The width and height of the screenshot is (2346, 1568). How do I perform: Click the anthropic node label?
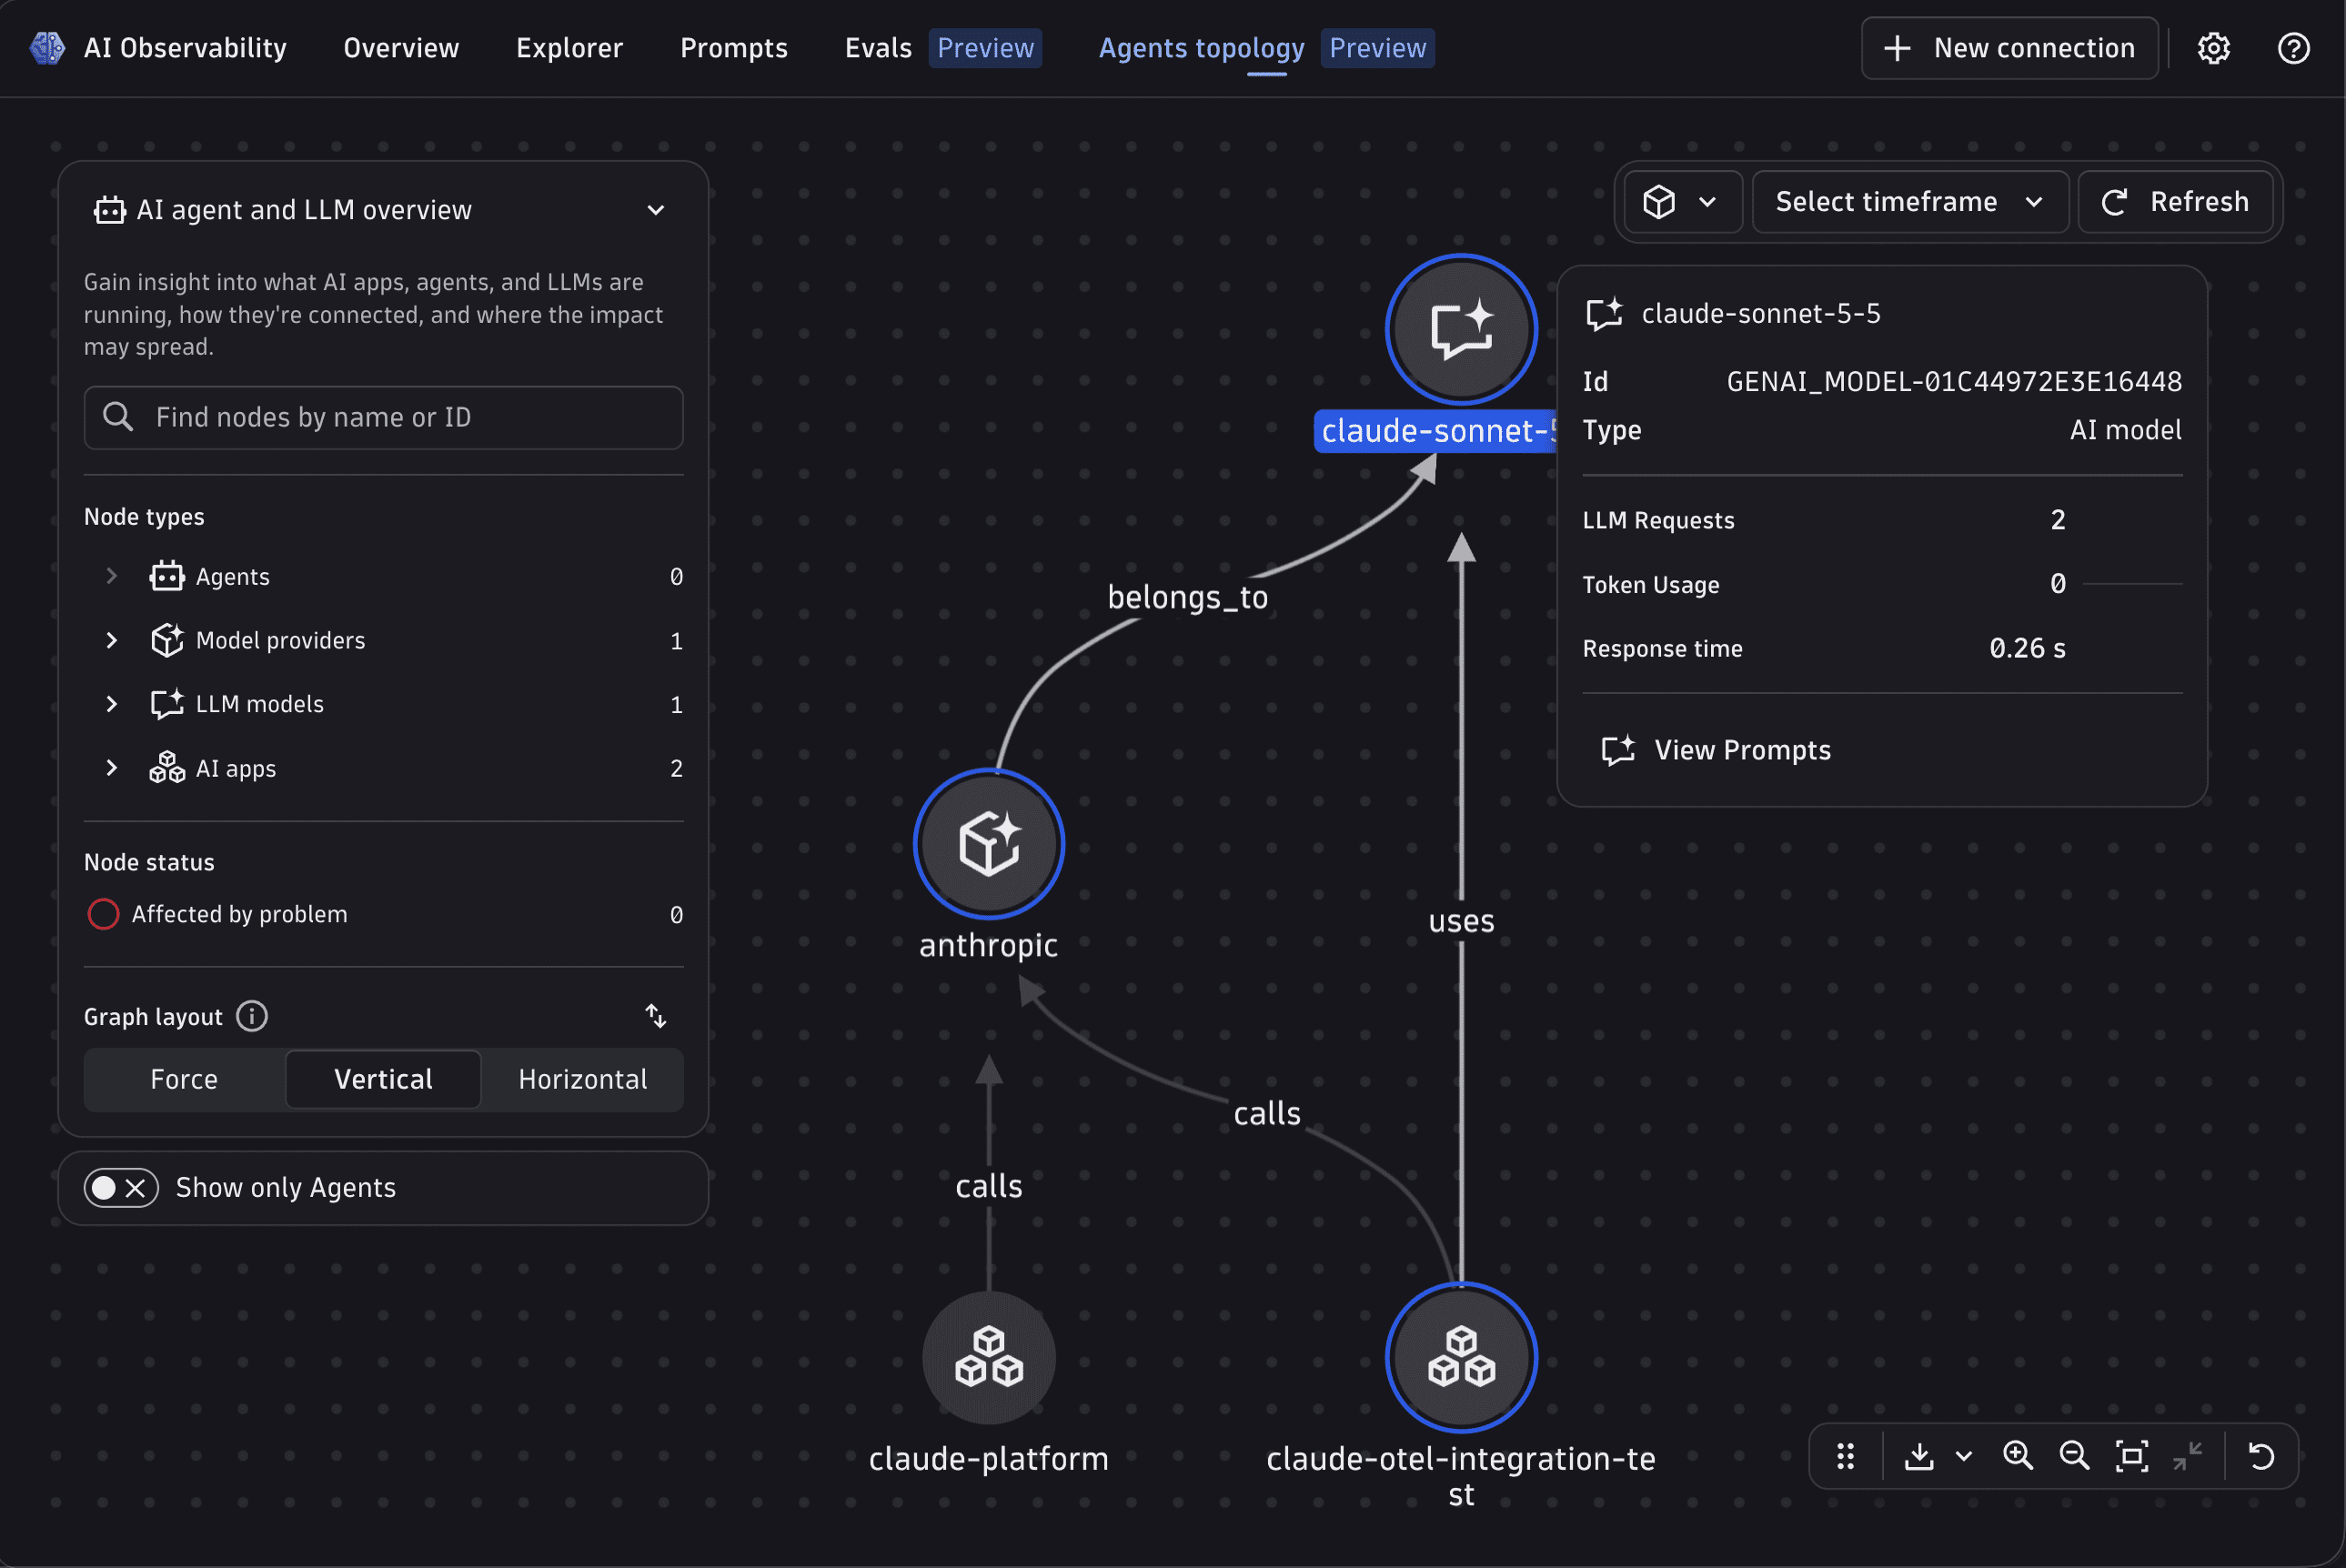pos(989,946)
